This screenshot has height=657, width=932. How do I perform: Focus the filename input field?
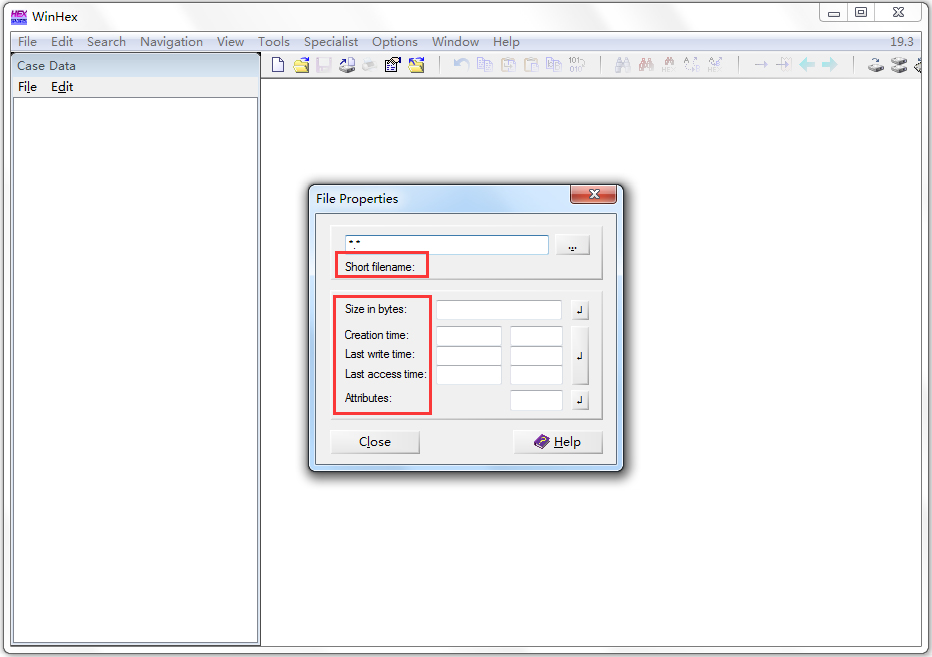(446, 244)
